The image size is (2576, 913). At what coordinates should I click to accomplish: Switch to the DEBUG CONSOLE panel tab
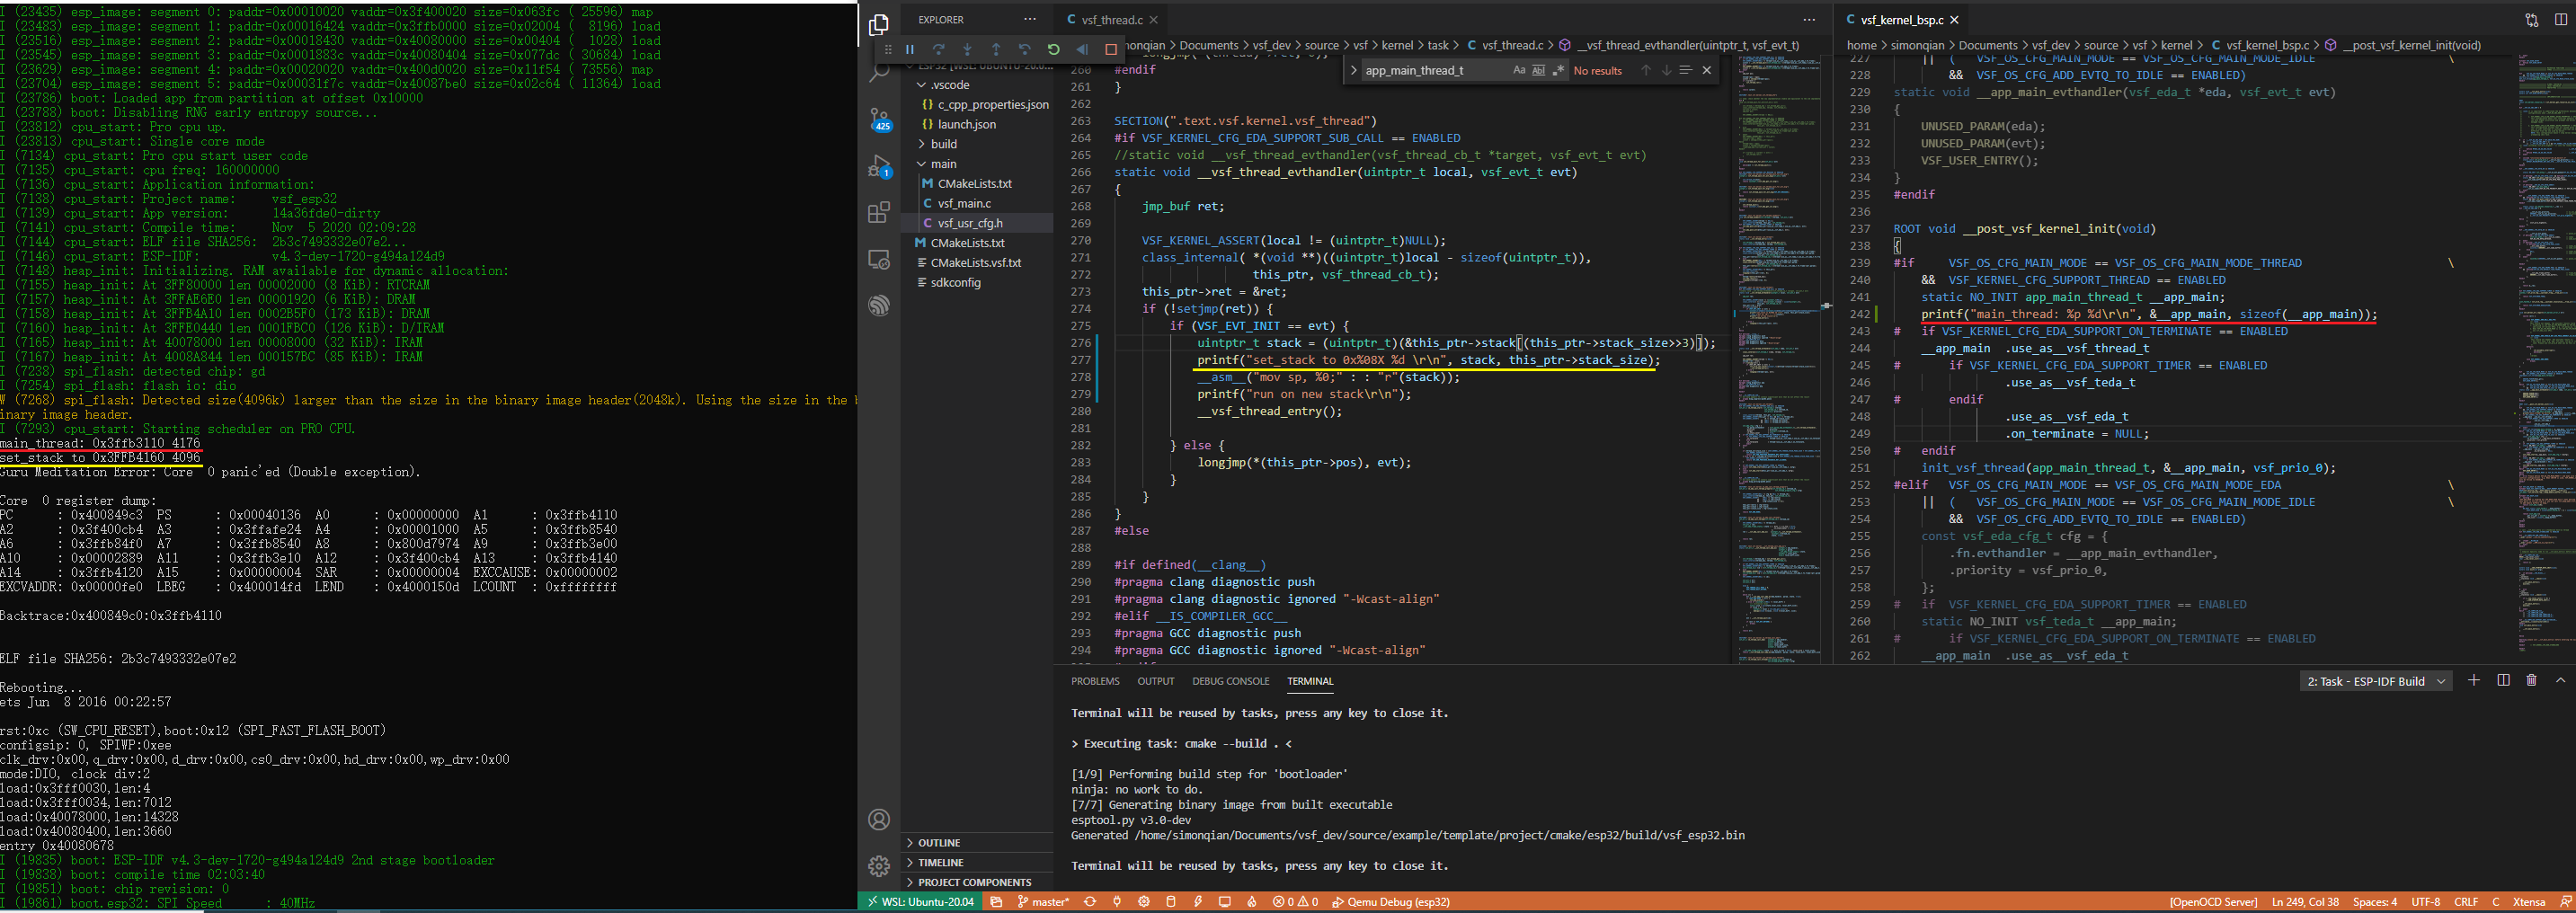(x=1230, y=681)
